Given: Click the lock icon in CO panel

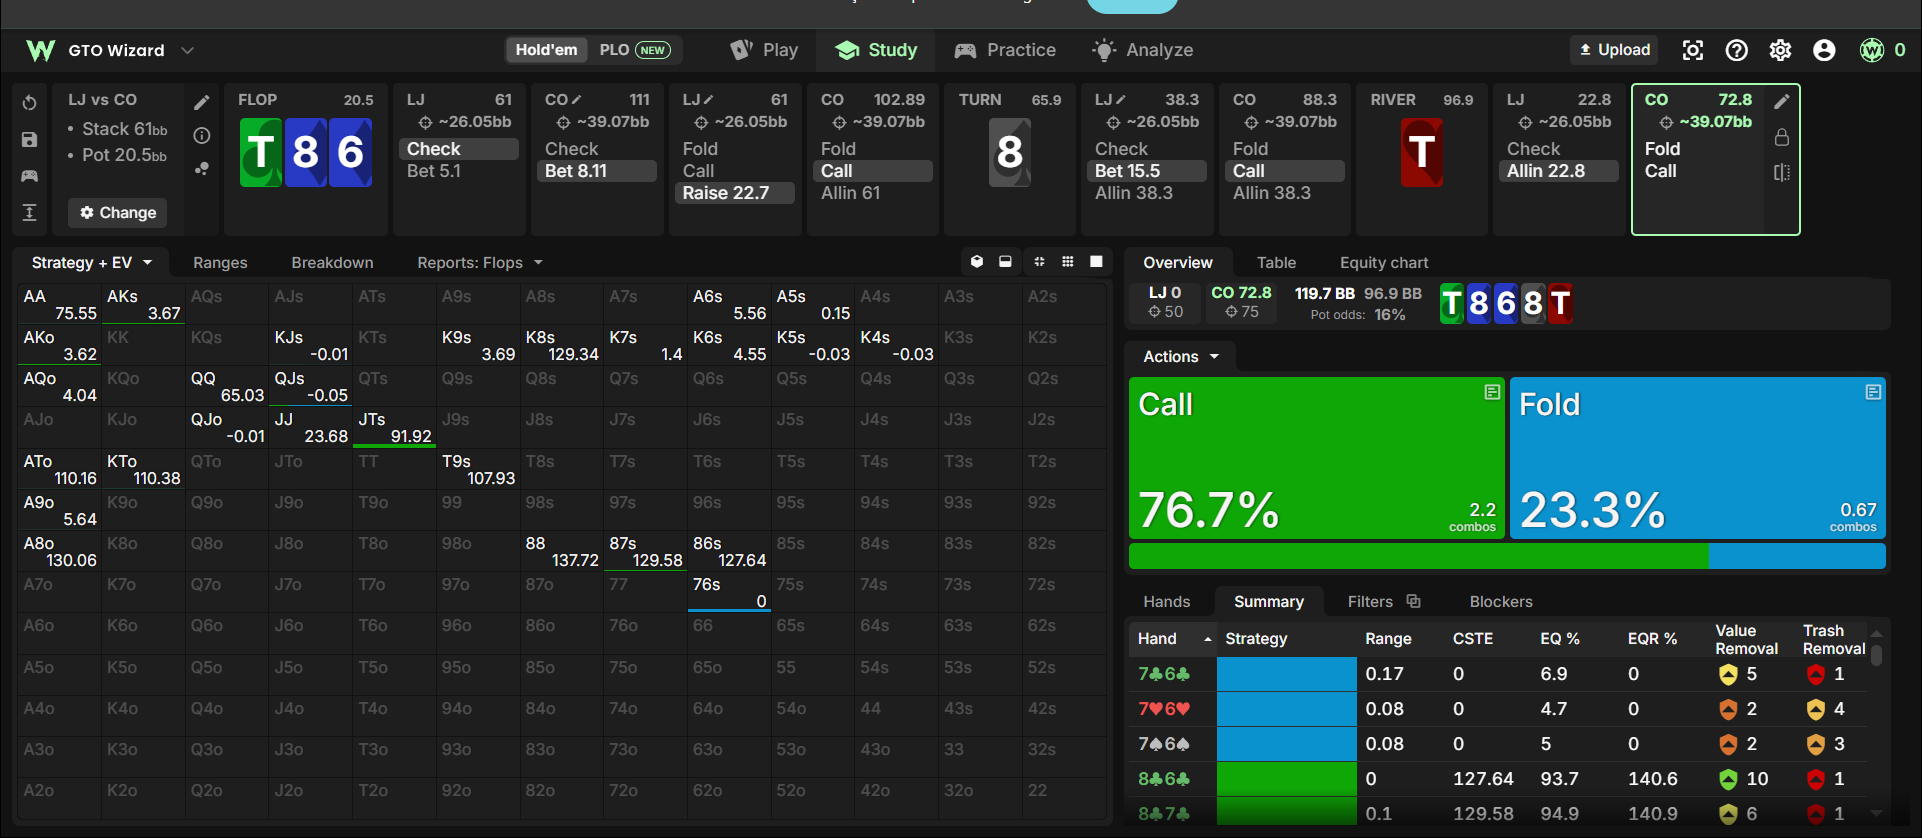Looking at the screenshot, I should click(x=1782, y=137).
